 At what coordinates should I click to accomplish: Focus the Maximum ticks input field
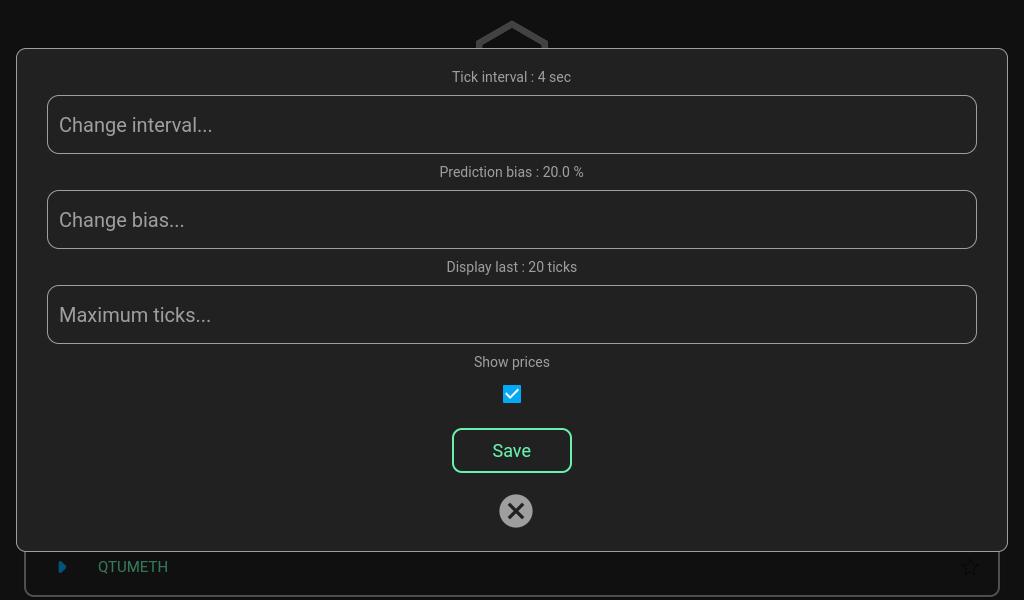[511, 315]
